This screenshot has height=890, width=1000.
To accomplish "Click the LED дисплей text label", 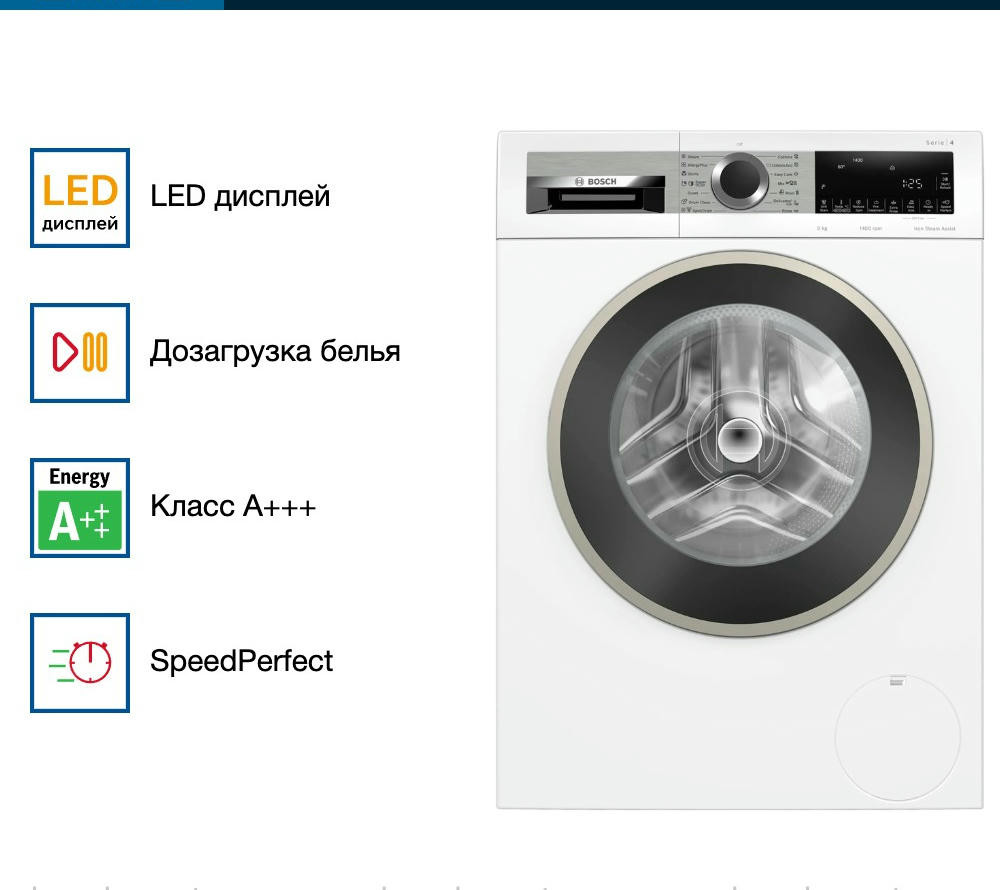I will [x=240, y=196].
